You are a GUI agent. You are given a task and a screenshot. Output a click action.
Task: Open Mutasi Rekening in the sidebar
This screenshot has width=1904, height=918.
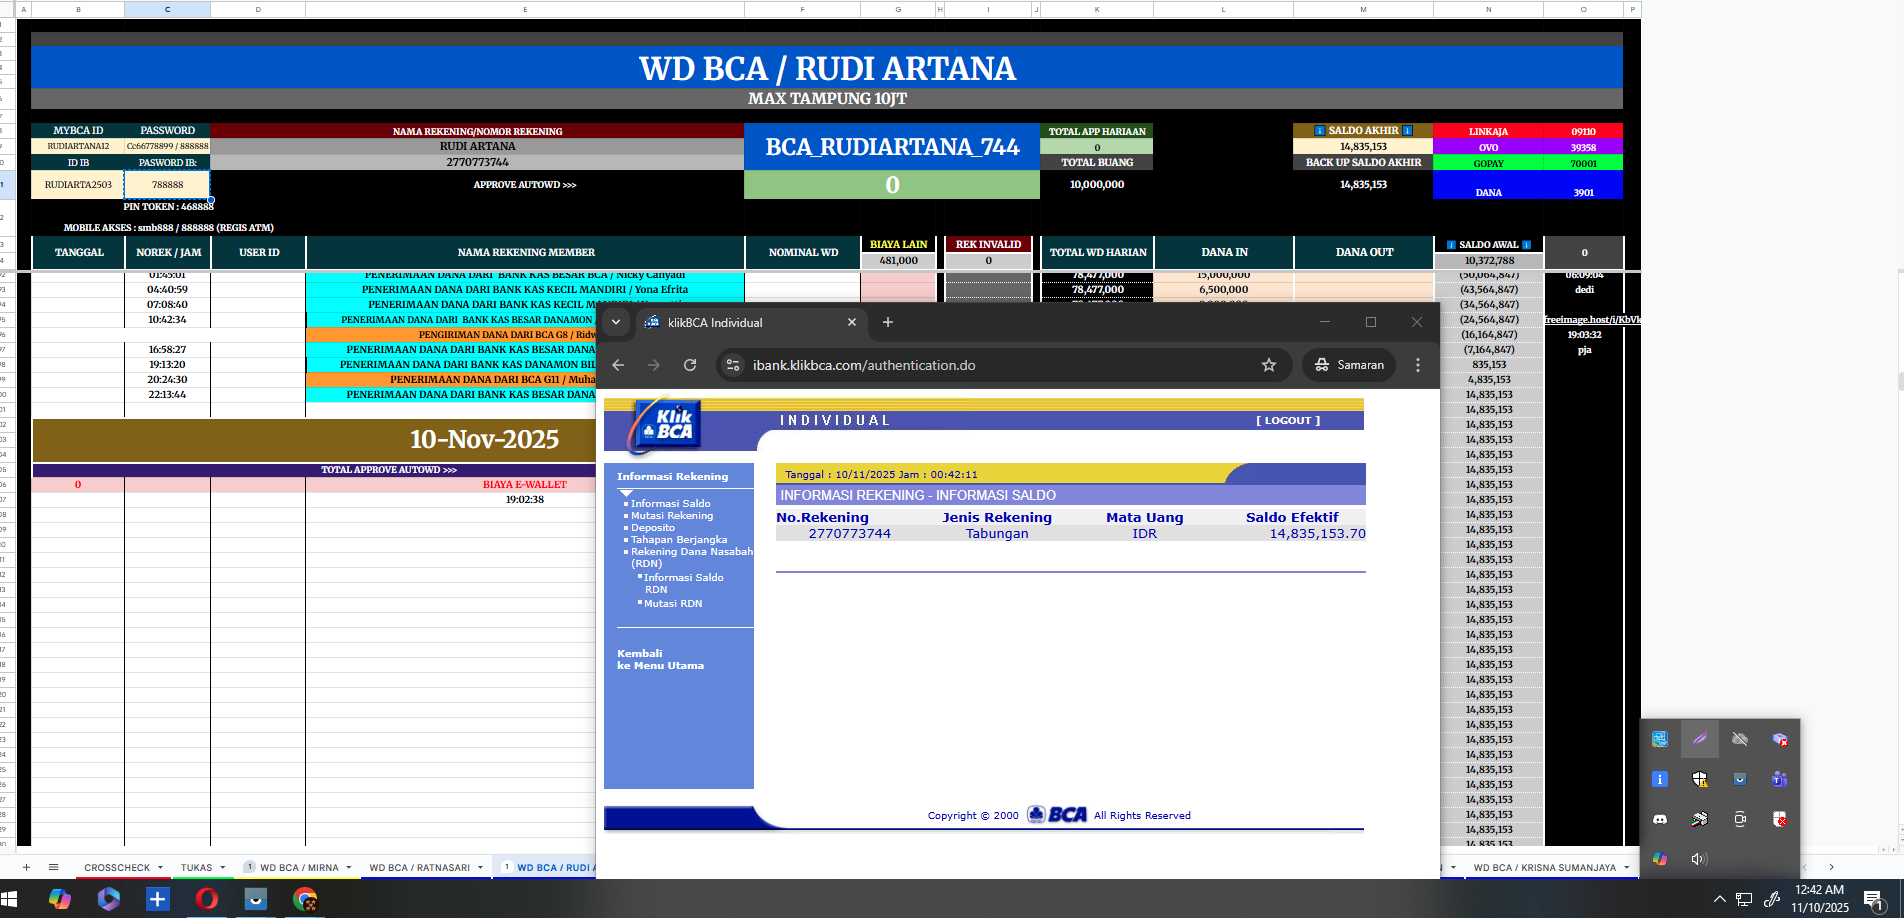tap(672, 516)
